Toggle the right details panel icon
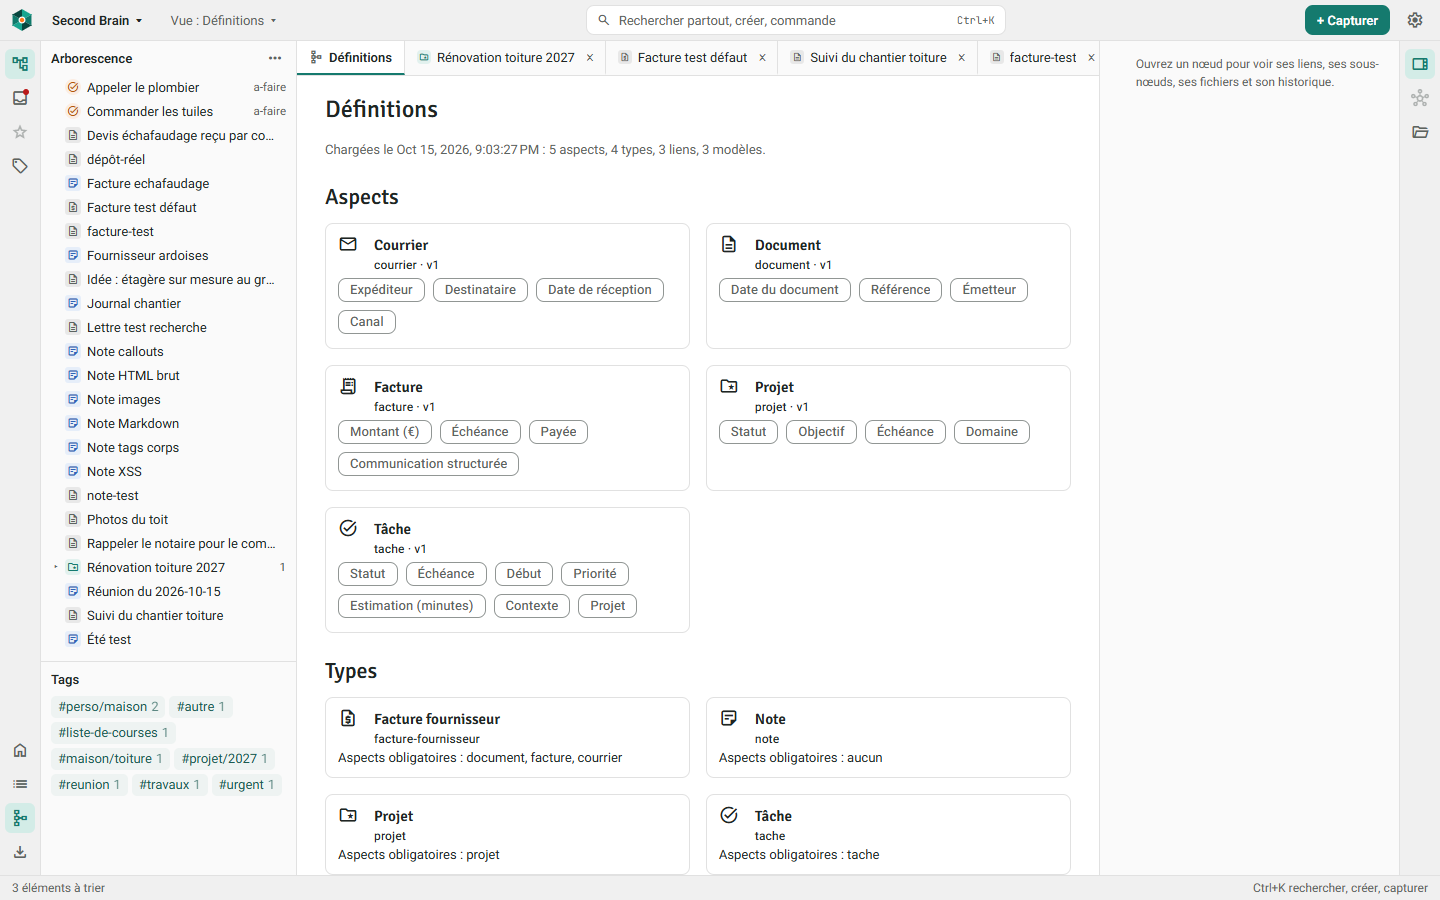The image size is (1440, 900). (x=1420, y=64)
